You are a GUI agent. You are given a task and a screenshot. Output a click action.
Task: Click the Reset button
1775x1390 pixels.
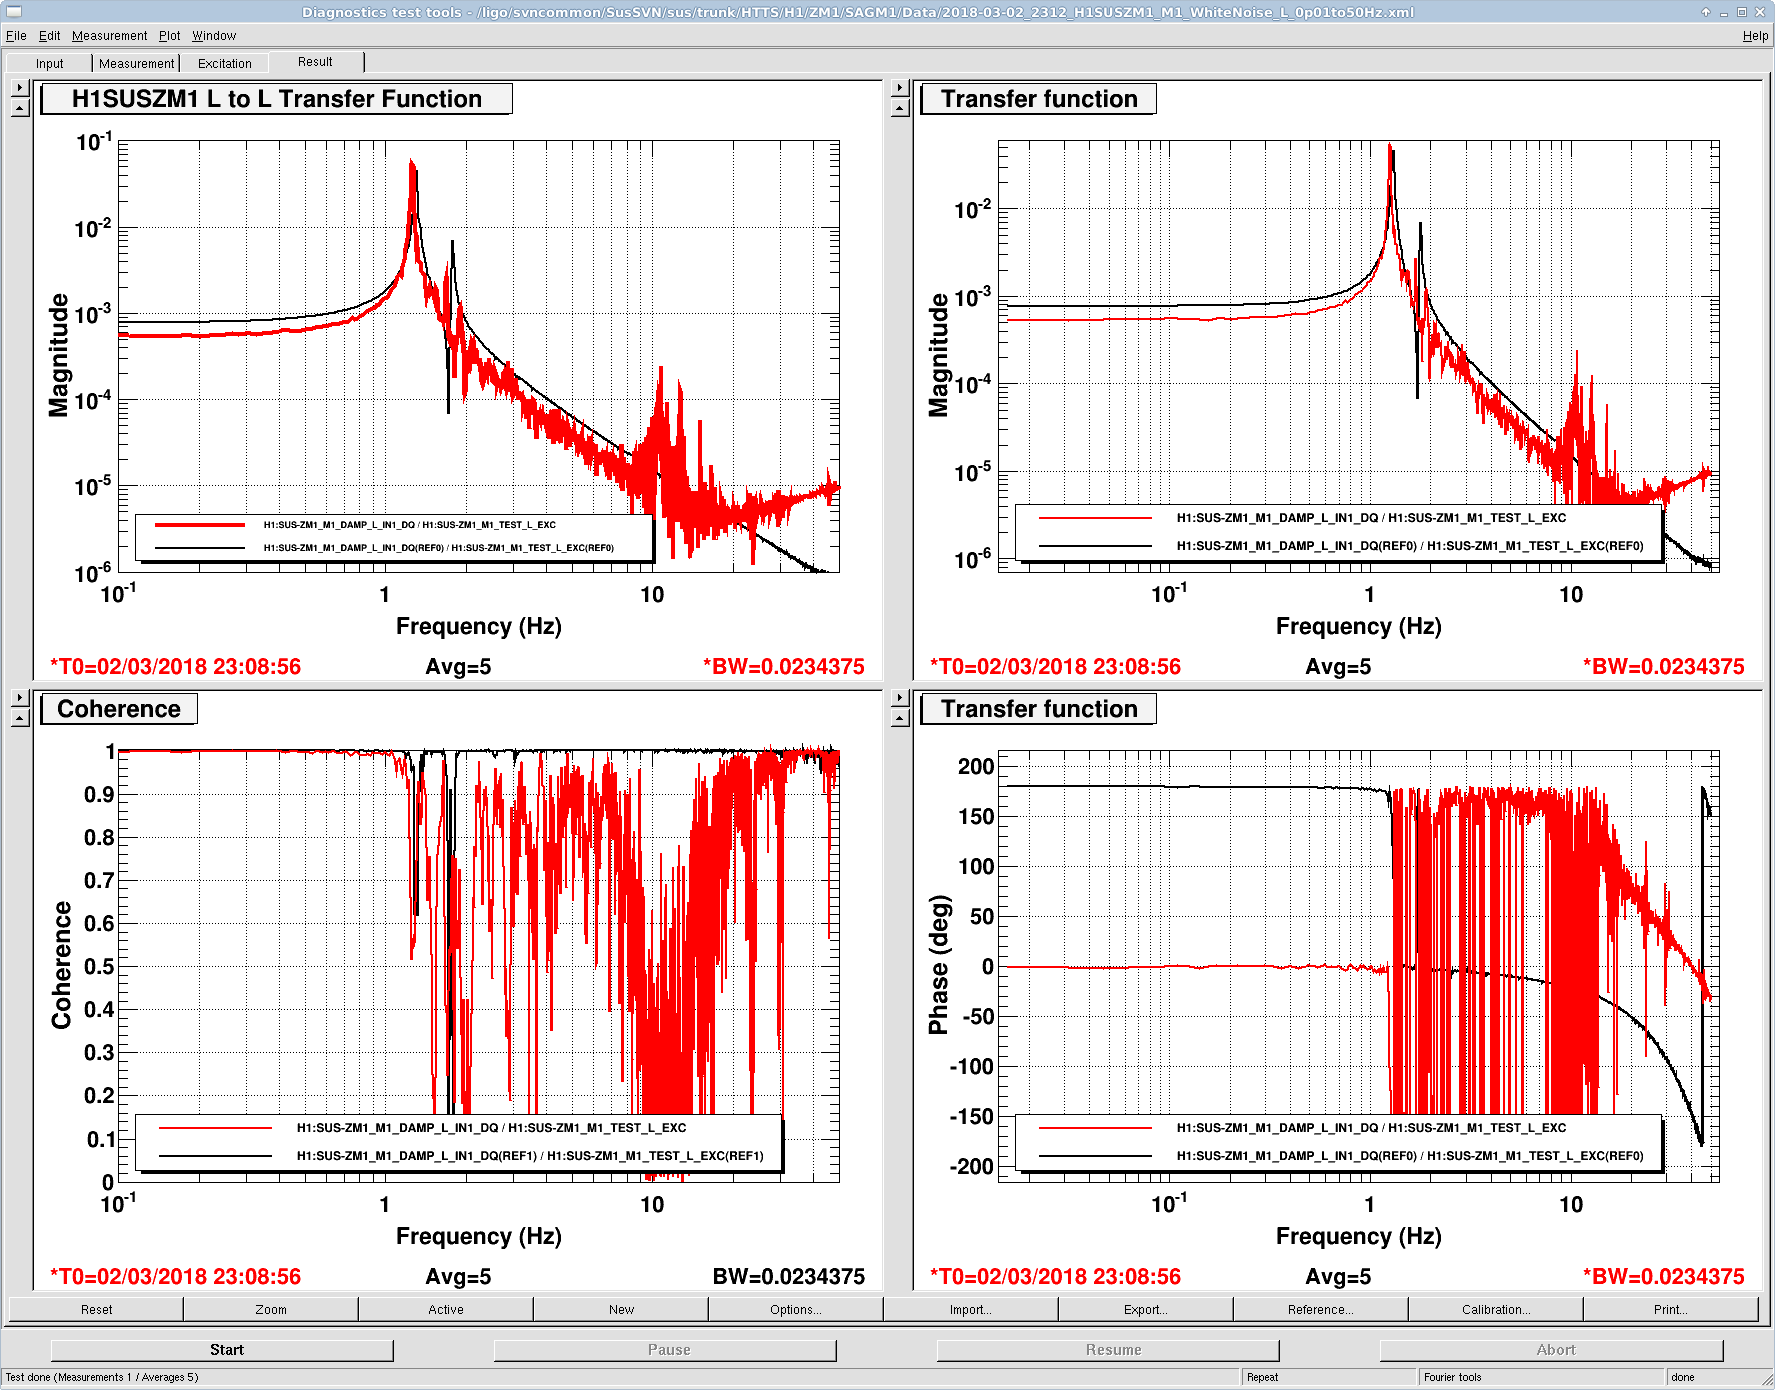coord(96,1309)
